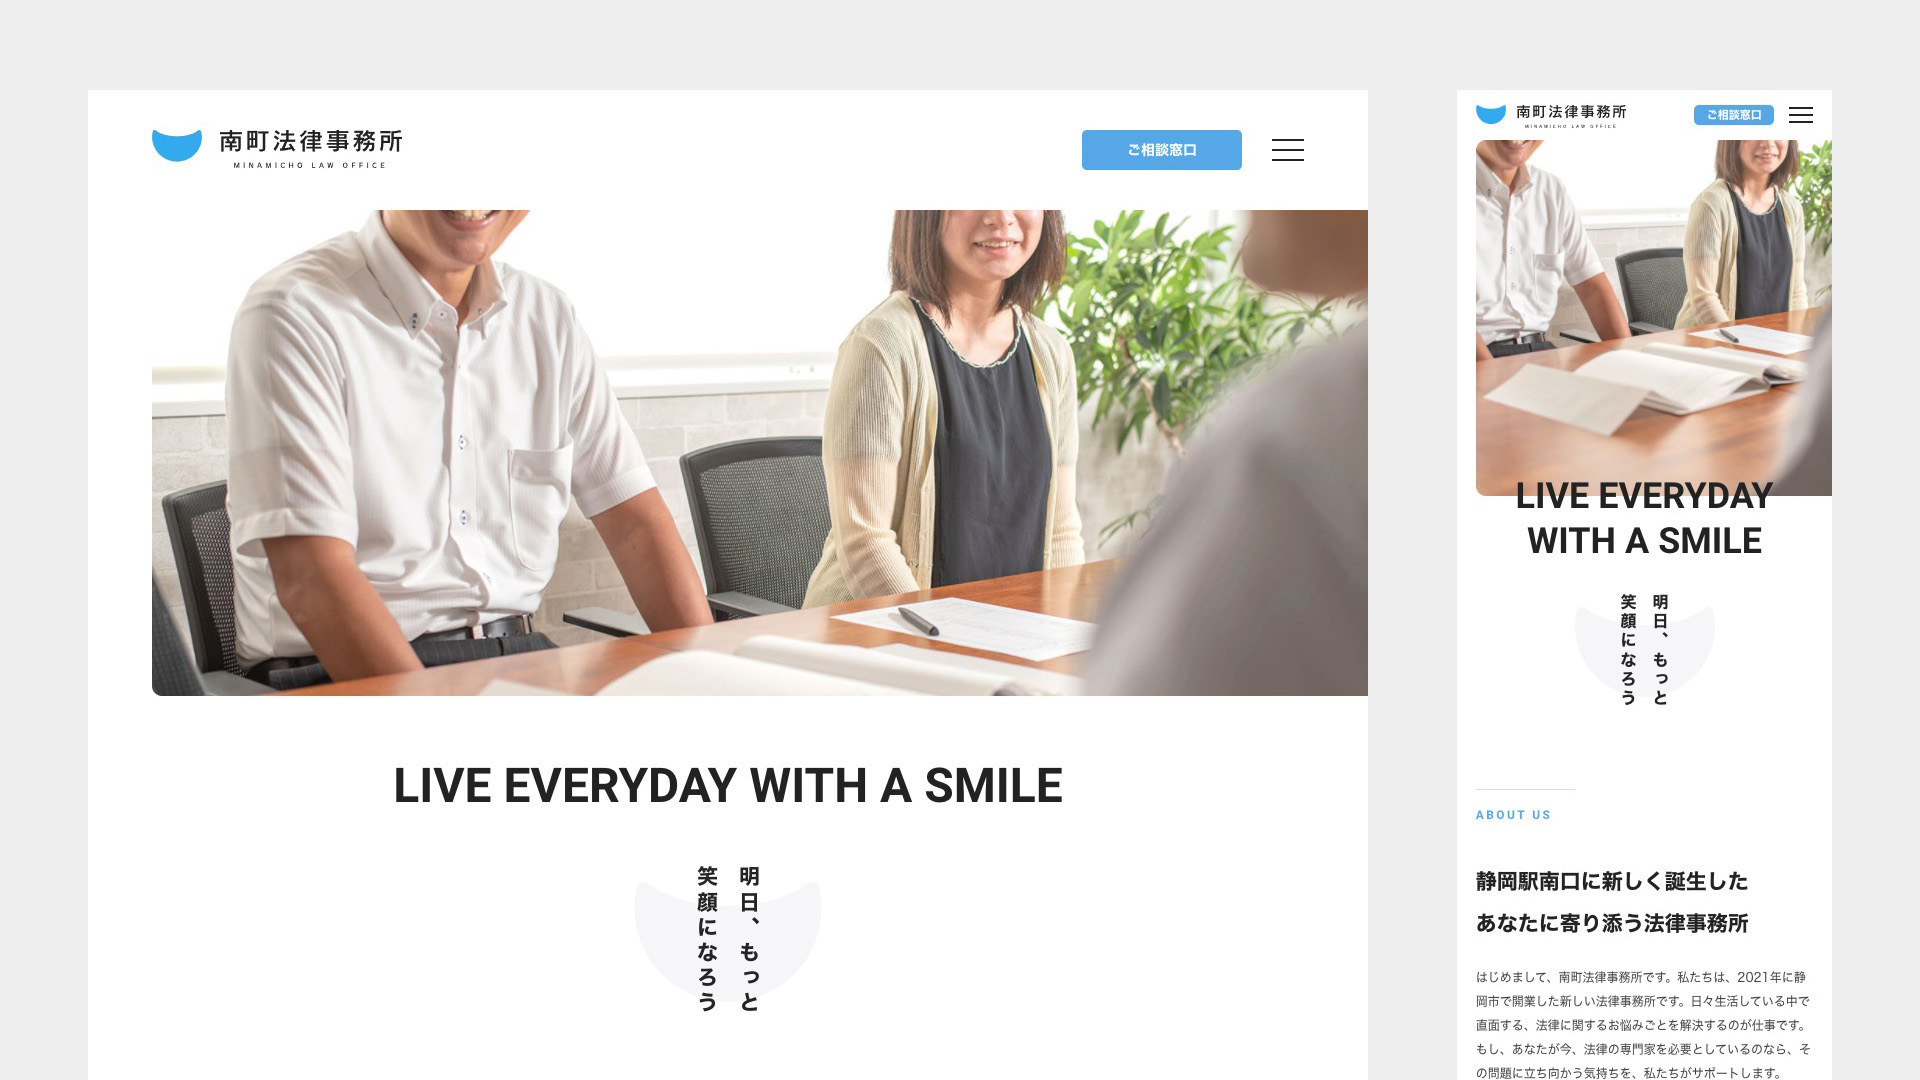Click the あなたに寄り添う法律事務所 heading line

(x=1612, y=923)
